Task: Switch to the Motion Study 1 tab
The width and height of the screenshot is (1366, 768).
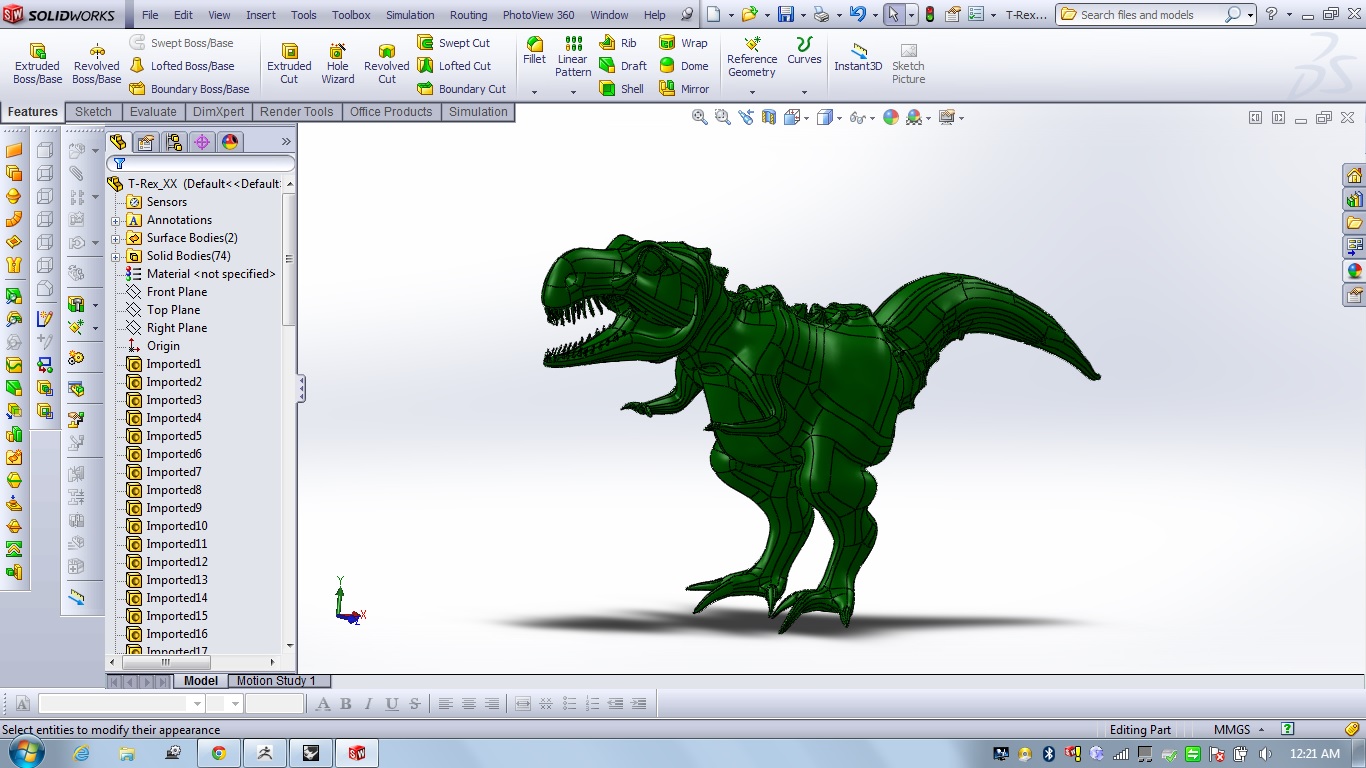Action: (276, 681)
